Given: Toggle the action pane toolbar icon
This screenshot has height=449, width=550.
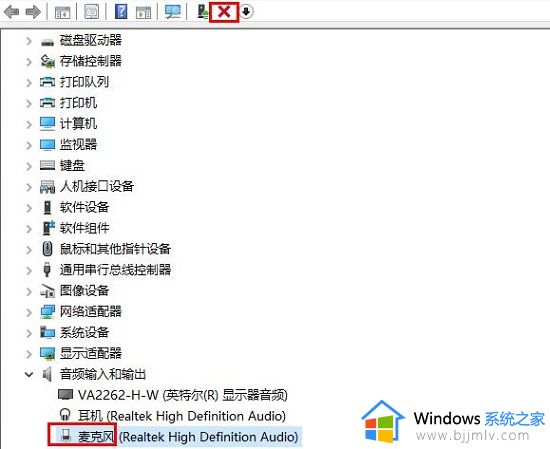Looking at the screenshot, I should (x=143, y=12).
